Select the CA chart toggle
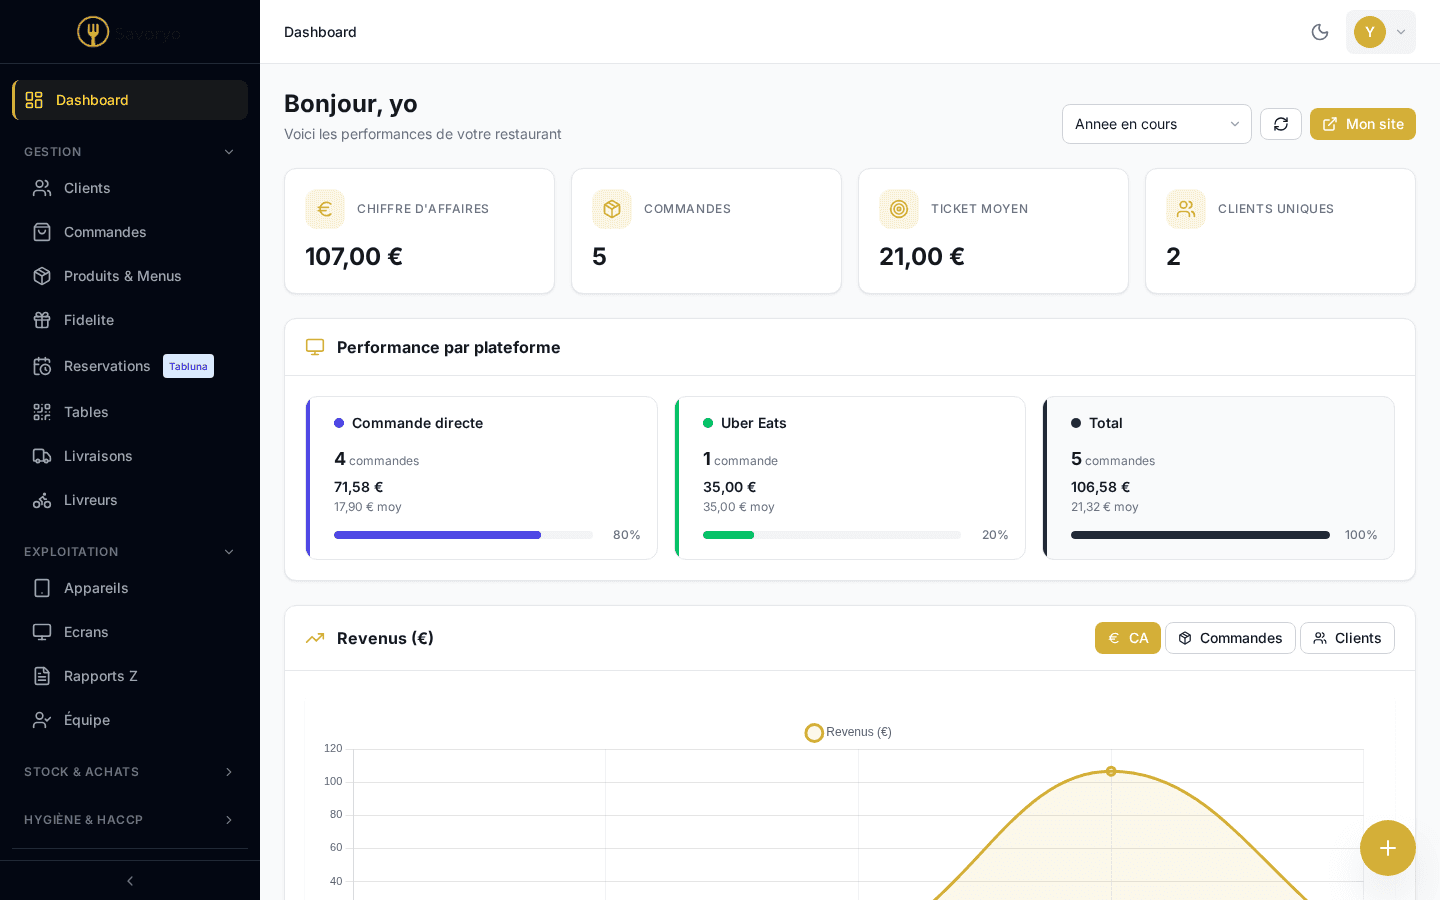Screen dimensions: 1440x900 (x=1128, y=638)
